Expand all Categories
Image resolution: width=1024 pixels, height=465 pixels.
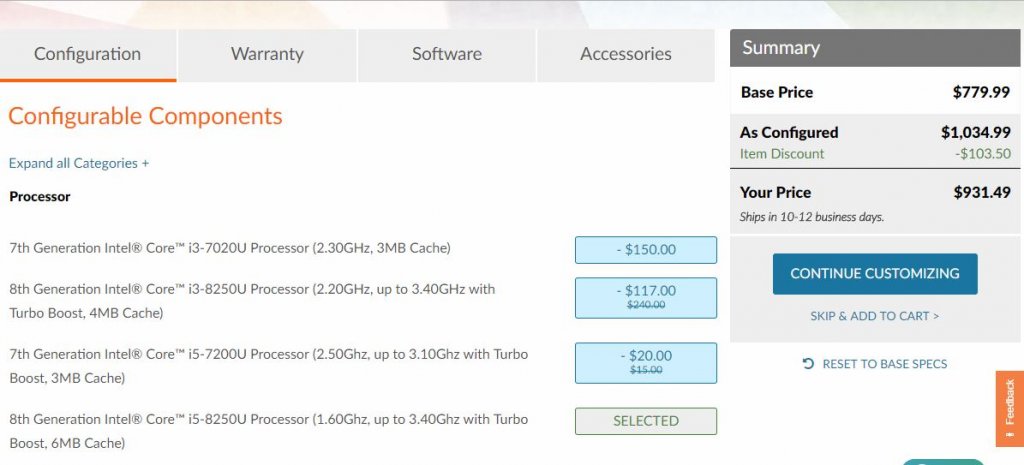pyautogui.click(x=78, y=163)
